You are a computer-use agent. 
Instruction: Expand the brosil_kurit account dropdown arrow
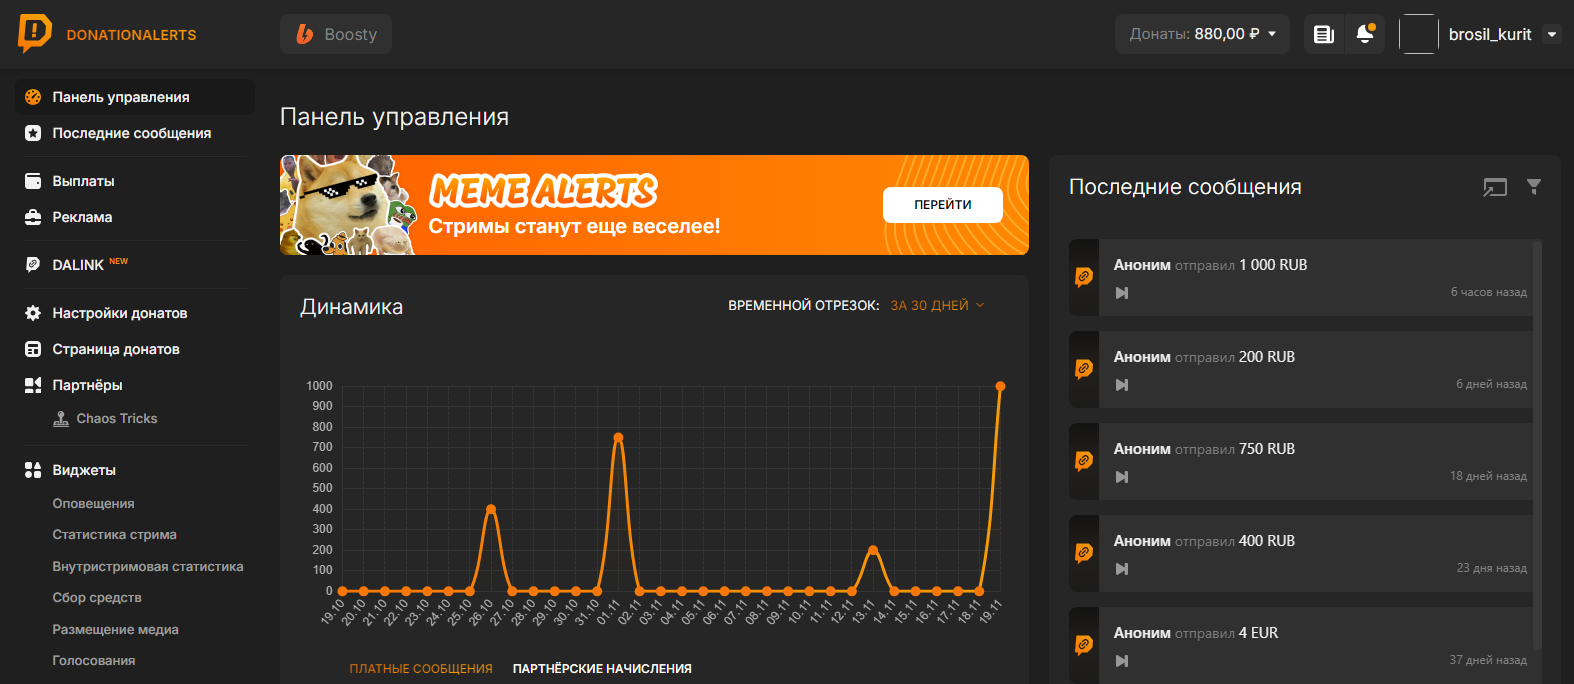coord(1552,34)
